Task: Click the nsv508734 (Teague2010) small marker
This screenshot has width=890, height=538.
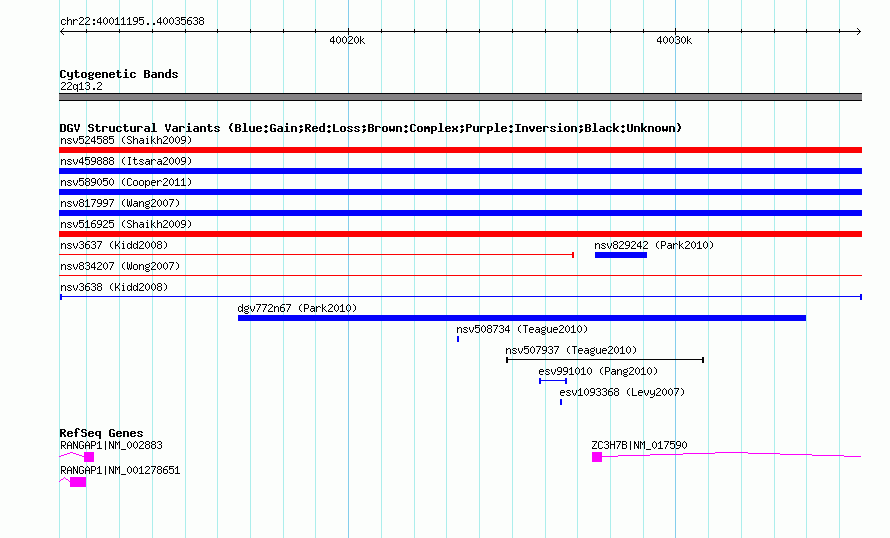Action: tap(458, 339)
